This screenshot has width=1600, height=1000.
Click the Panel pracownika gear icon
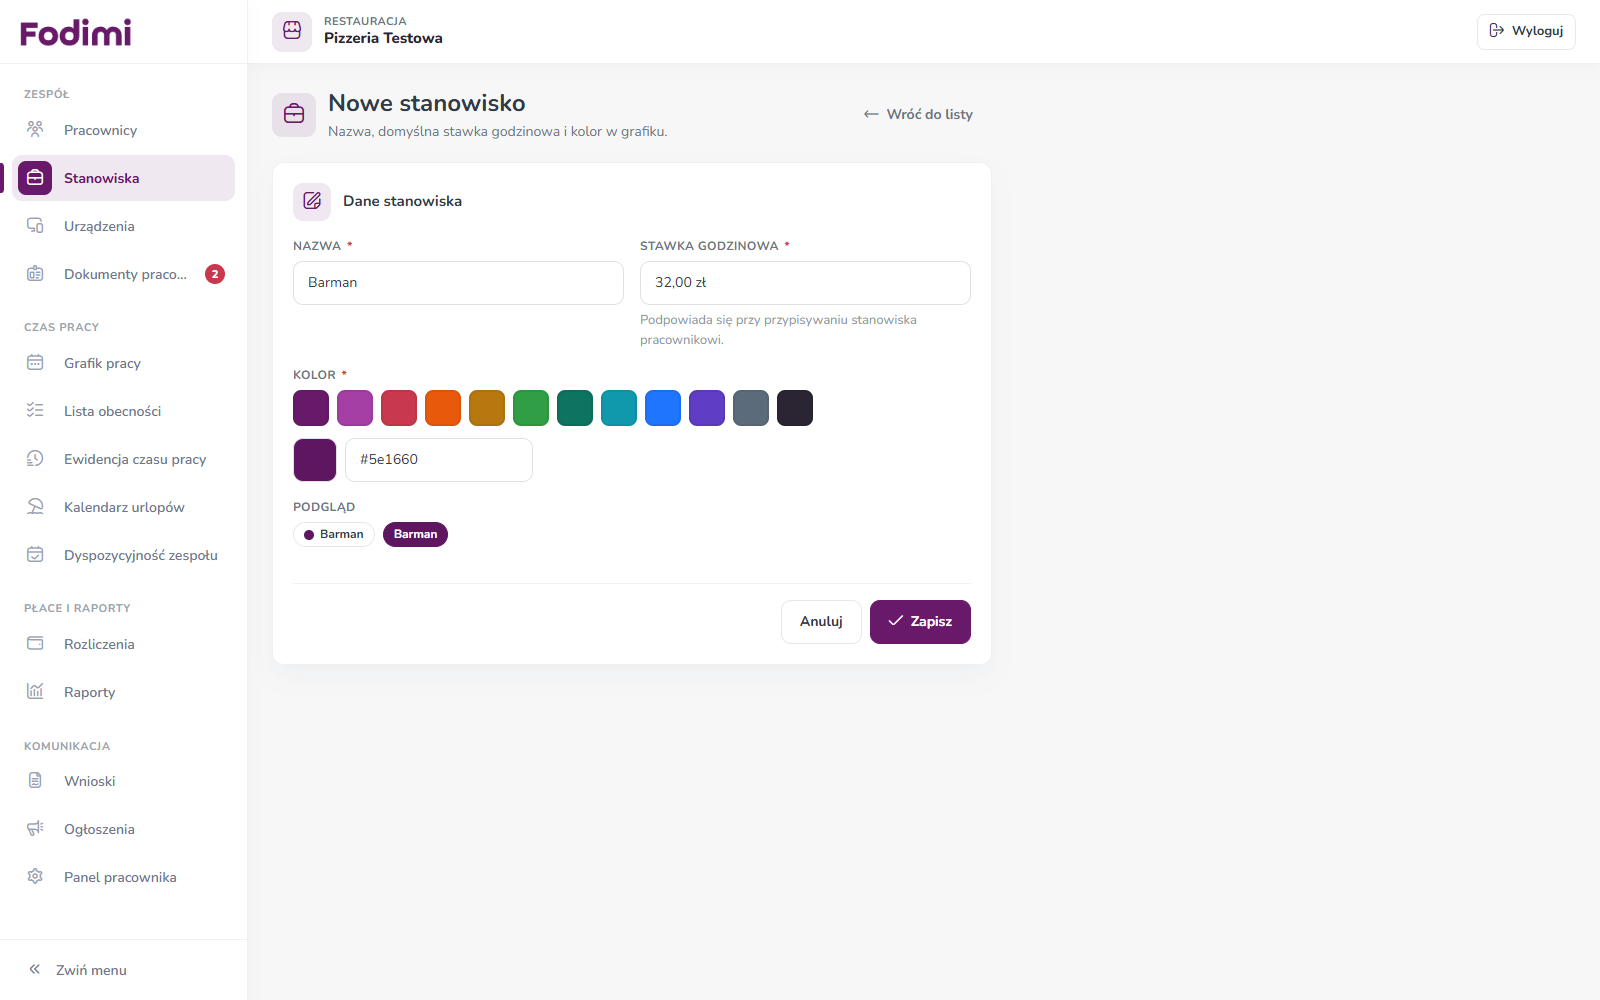pos(35,877)
